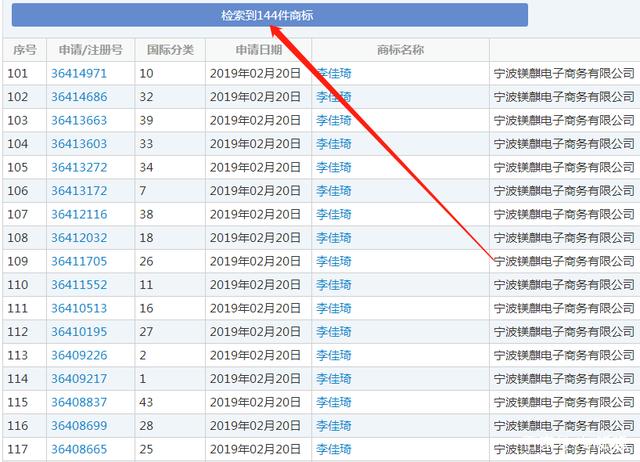Click trademark name 李佳琦 in row 107

click(333, 214)
